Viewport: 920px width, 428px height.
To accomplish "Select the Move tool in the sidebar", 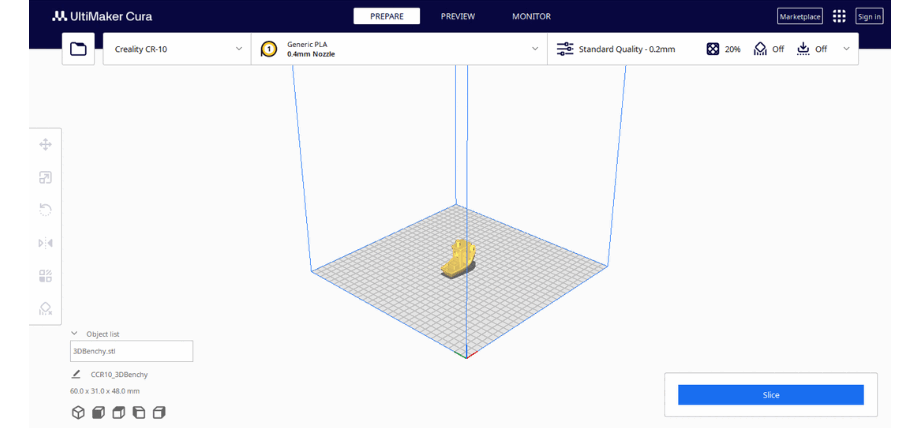I will pyautogui.click(x=45, y=144).
